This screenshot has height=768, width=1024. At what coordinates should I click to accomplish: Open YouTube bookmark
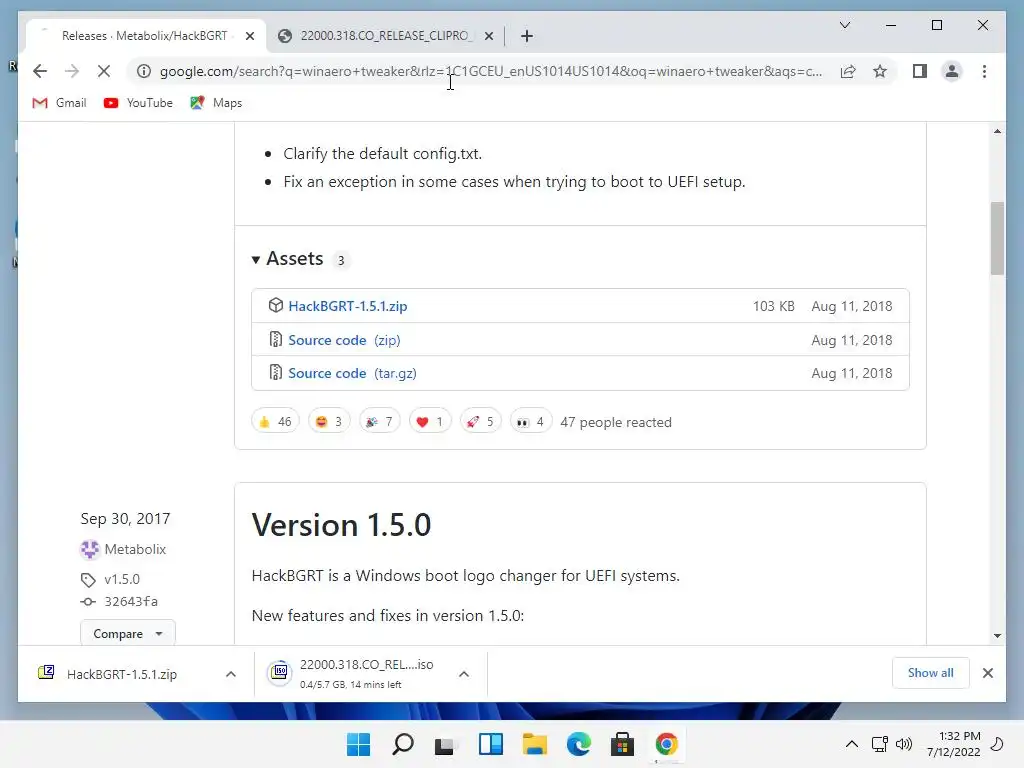tap(138, 103)
